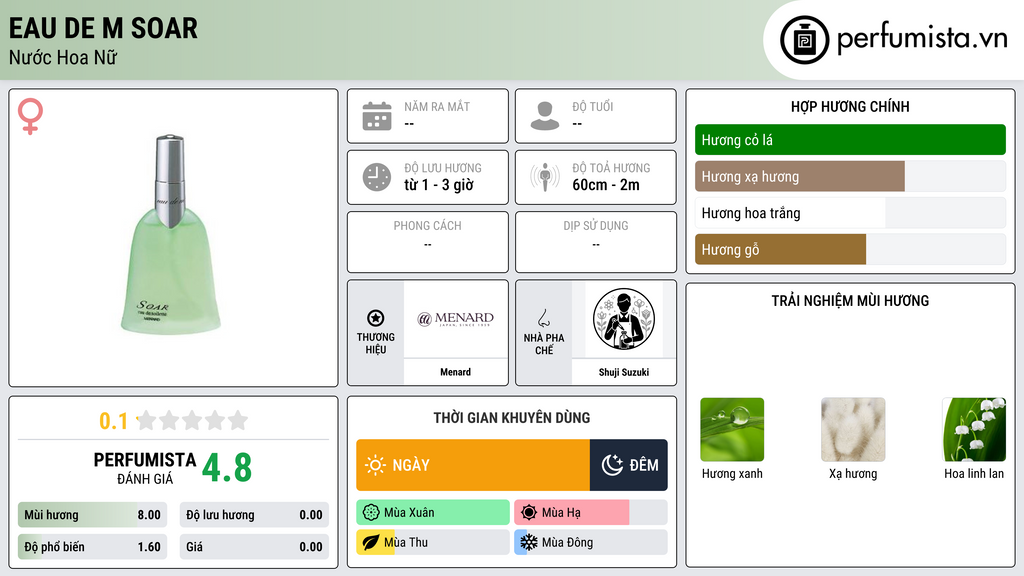1024x576 pixels.
Task: Click the Menard brand logo
Action: pos(455,319)
